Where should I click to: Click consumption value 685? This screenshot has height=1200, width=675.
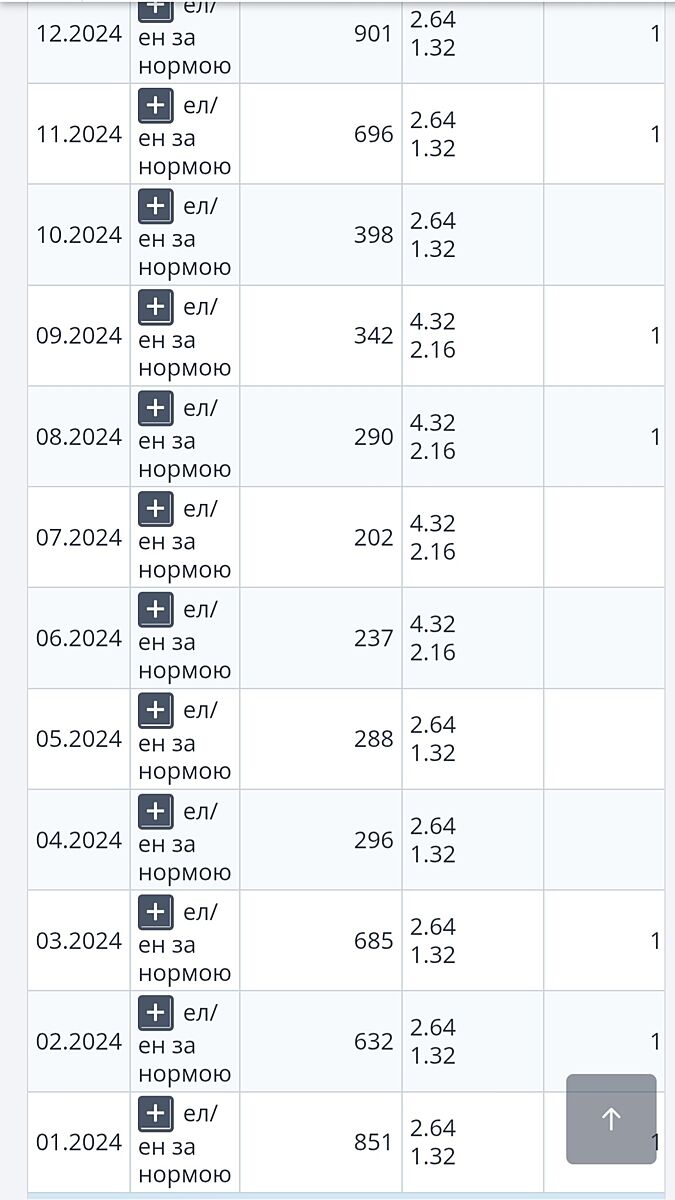coord(373,941)
